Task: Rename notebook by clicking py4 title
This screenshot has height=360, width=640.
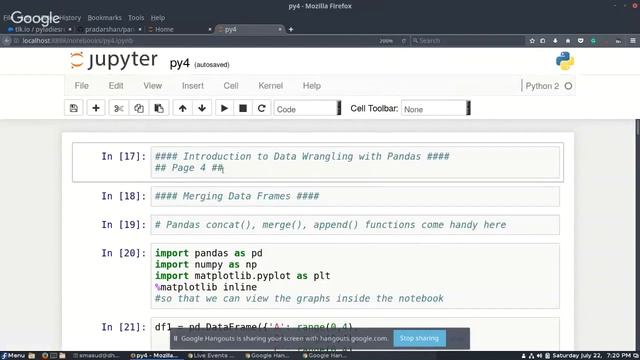Action: (180, 63)
